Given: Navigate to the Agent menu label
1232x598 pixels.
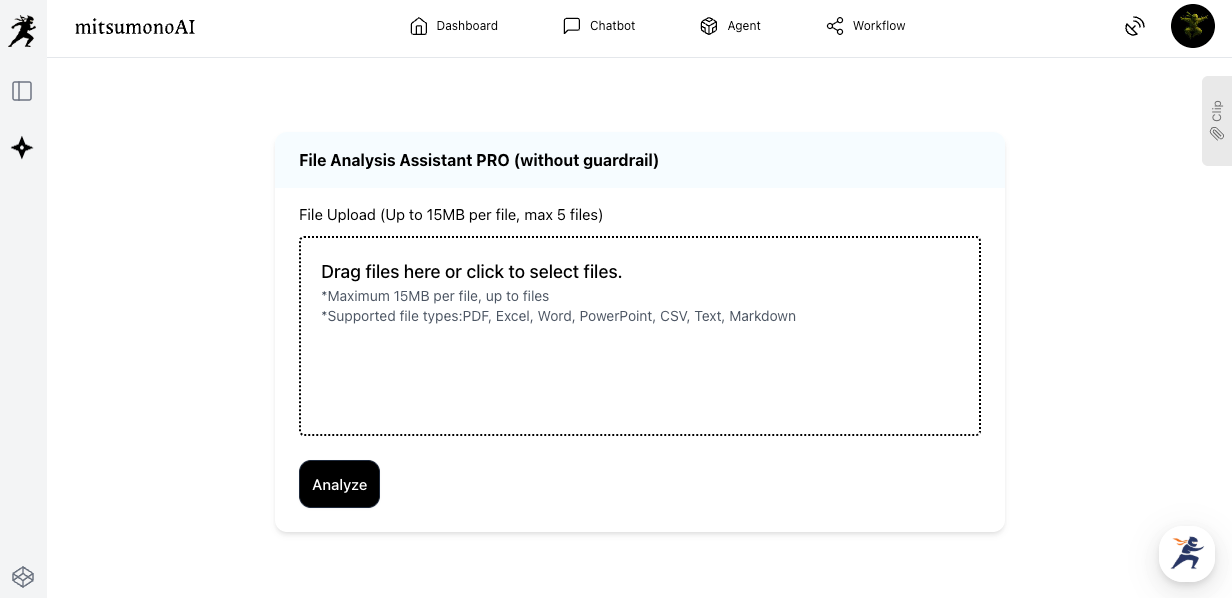Looking at the screenshot, I should coord(744,26).
